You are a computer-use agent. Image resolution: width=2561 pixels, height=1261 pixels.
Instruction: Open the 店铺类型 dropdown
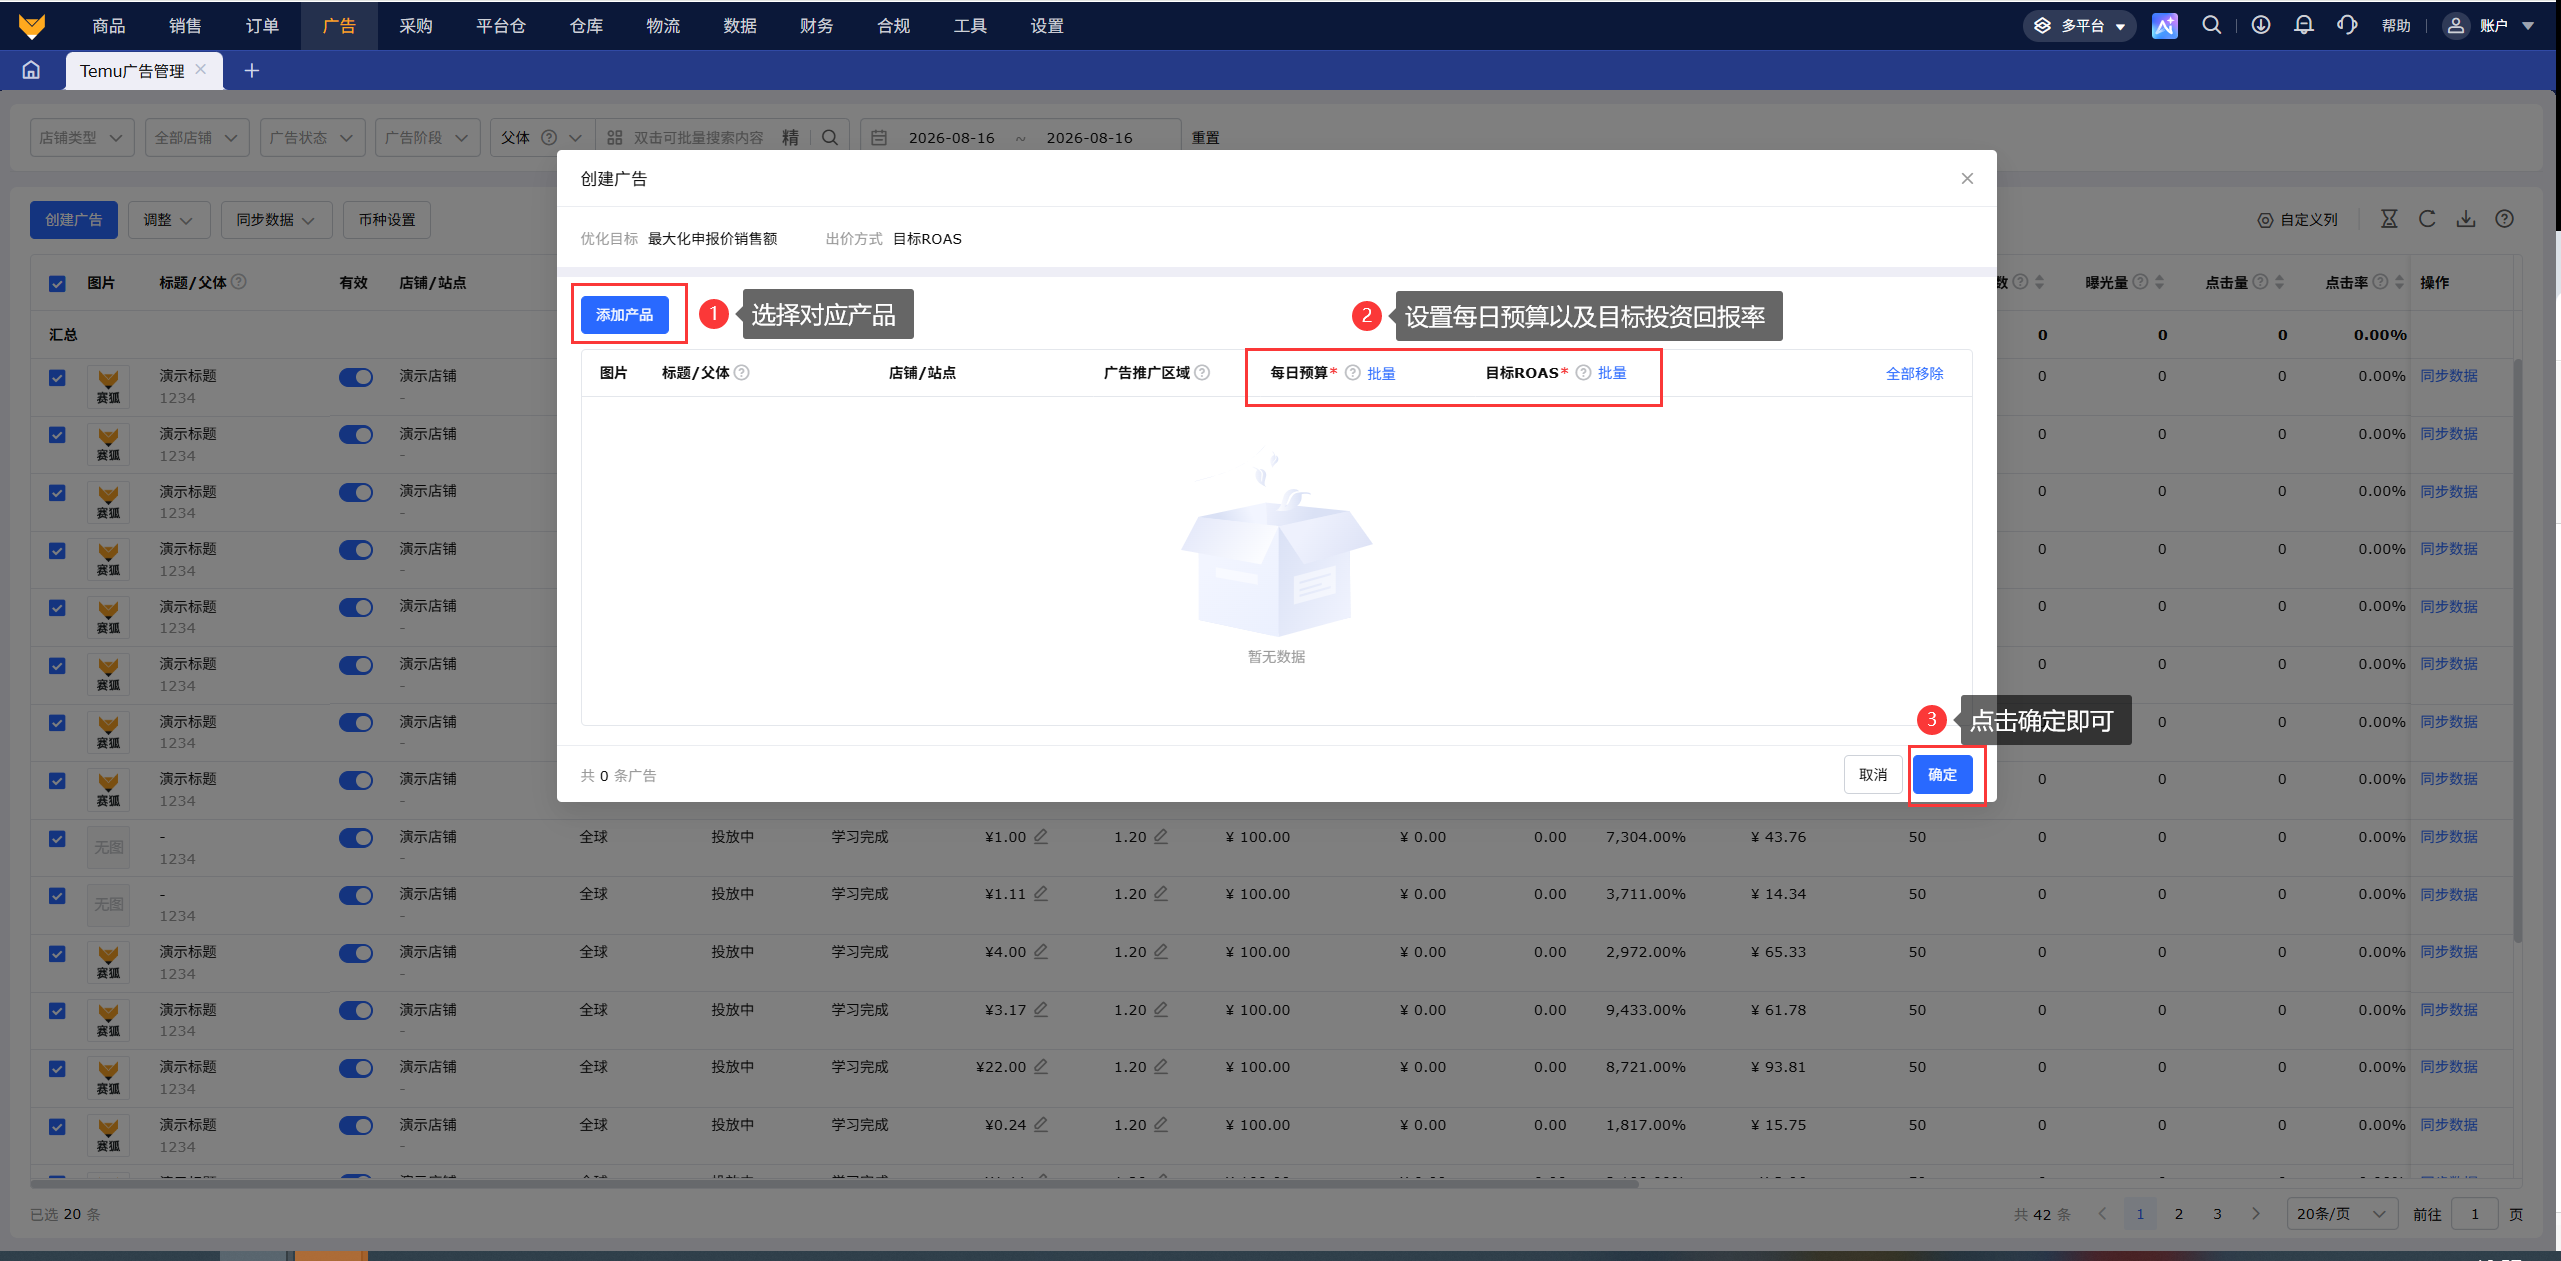(x=82, y=137)
